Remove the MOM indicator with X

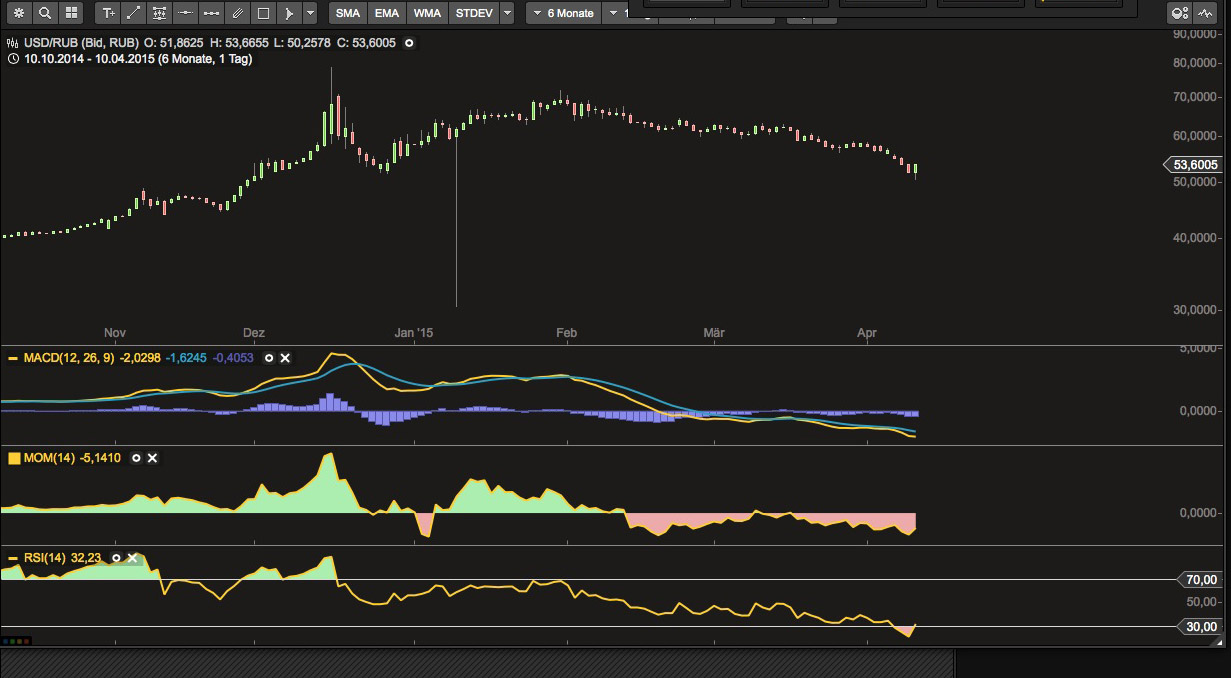point(152,458)
